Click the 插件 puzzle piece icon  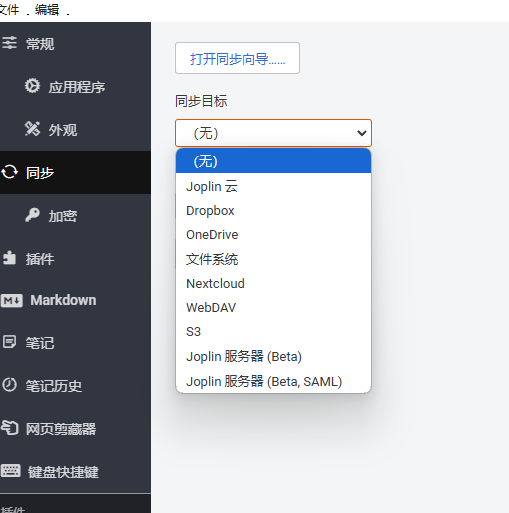click(9, 258)
